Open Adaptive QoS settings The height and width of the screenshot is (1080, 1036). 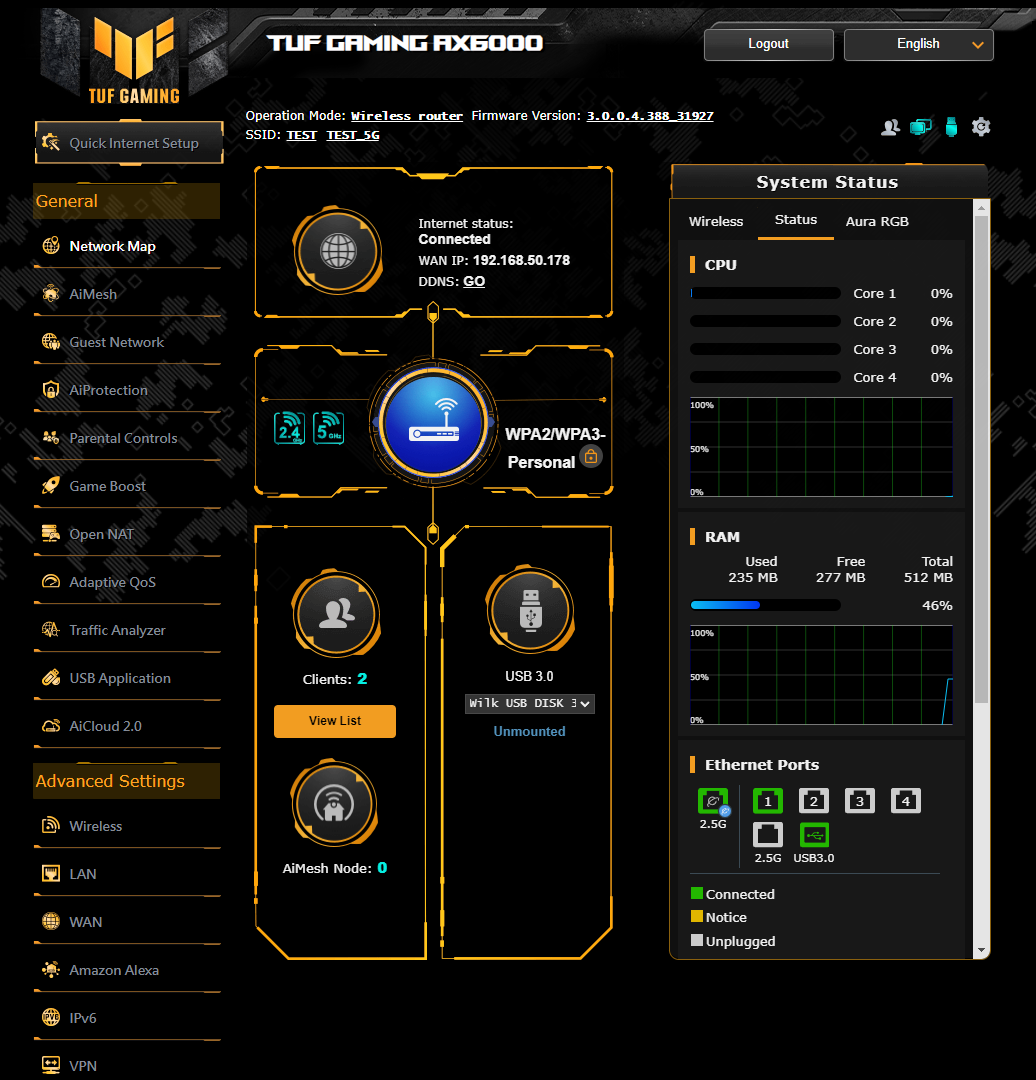click(x=127, y=582)
